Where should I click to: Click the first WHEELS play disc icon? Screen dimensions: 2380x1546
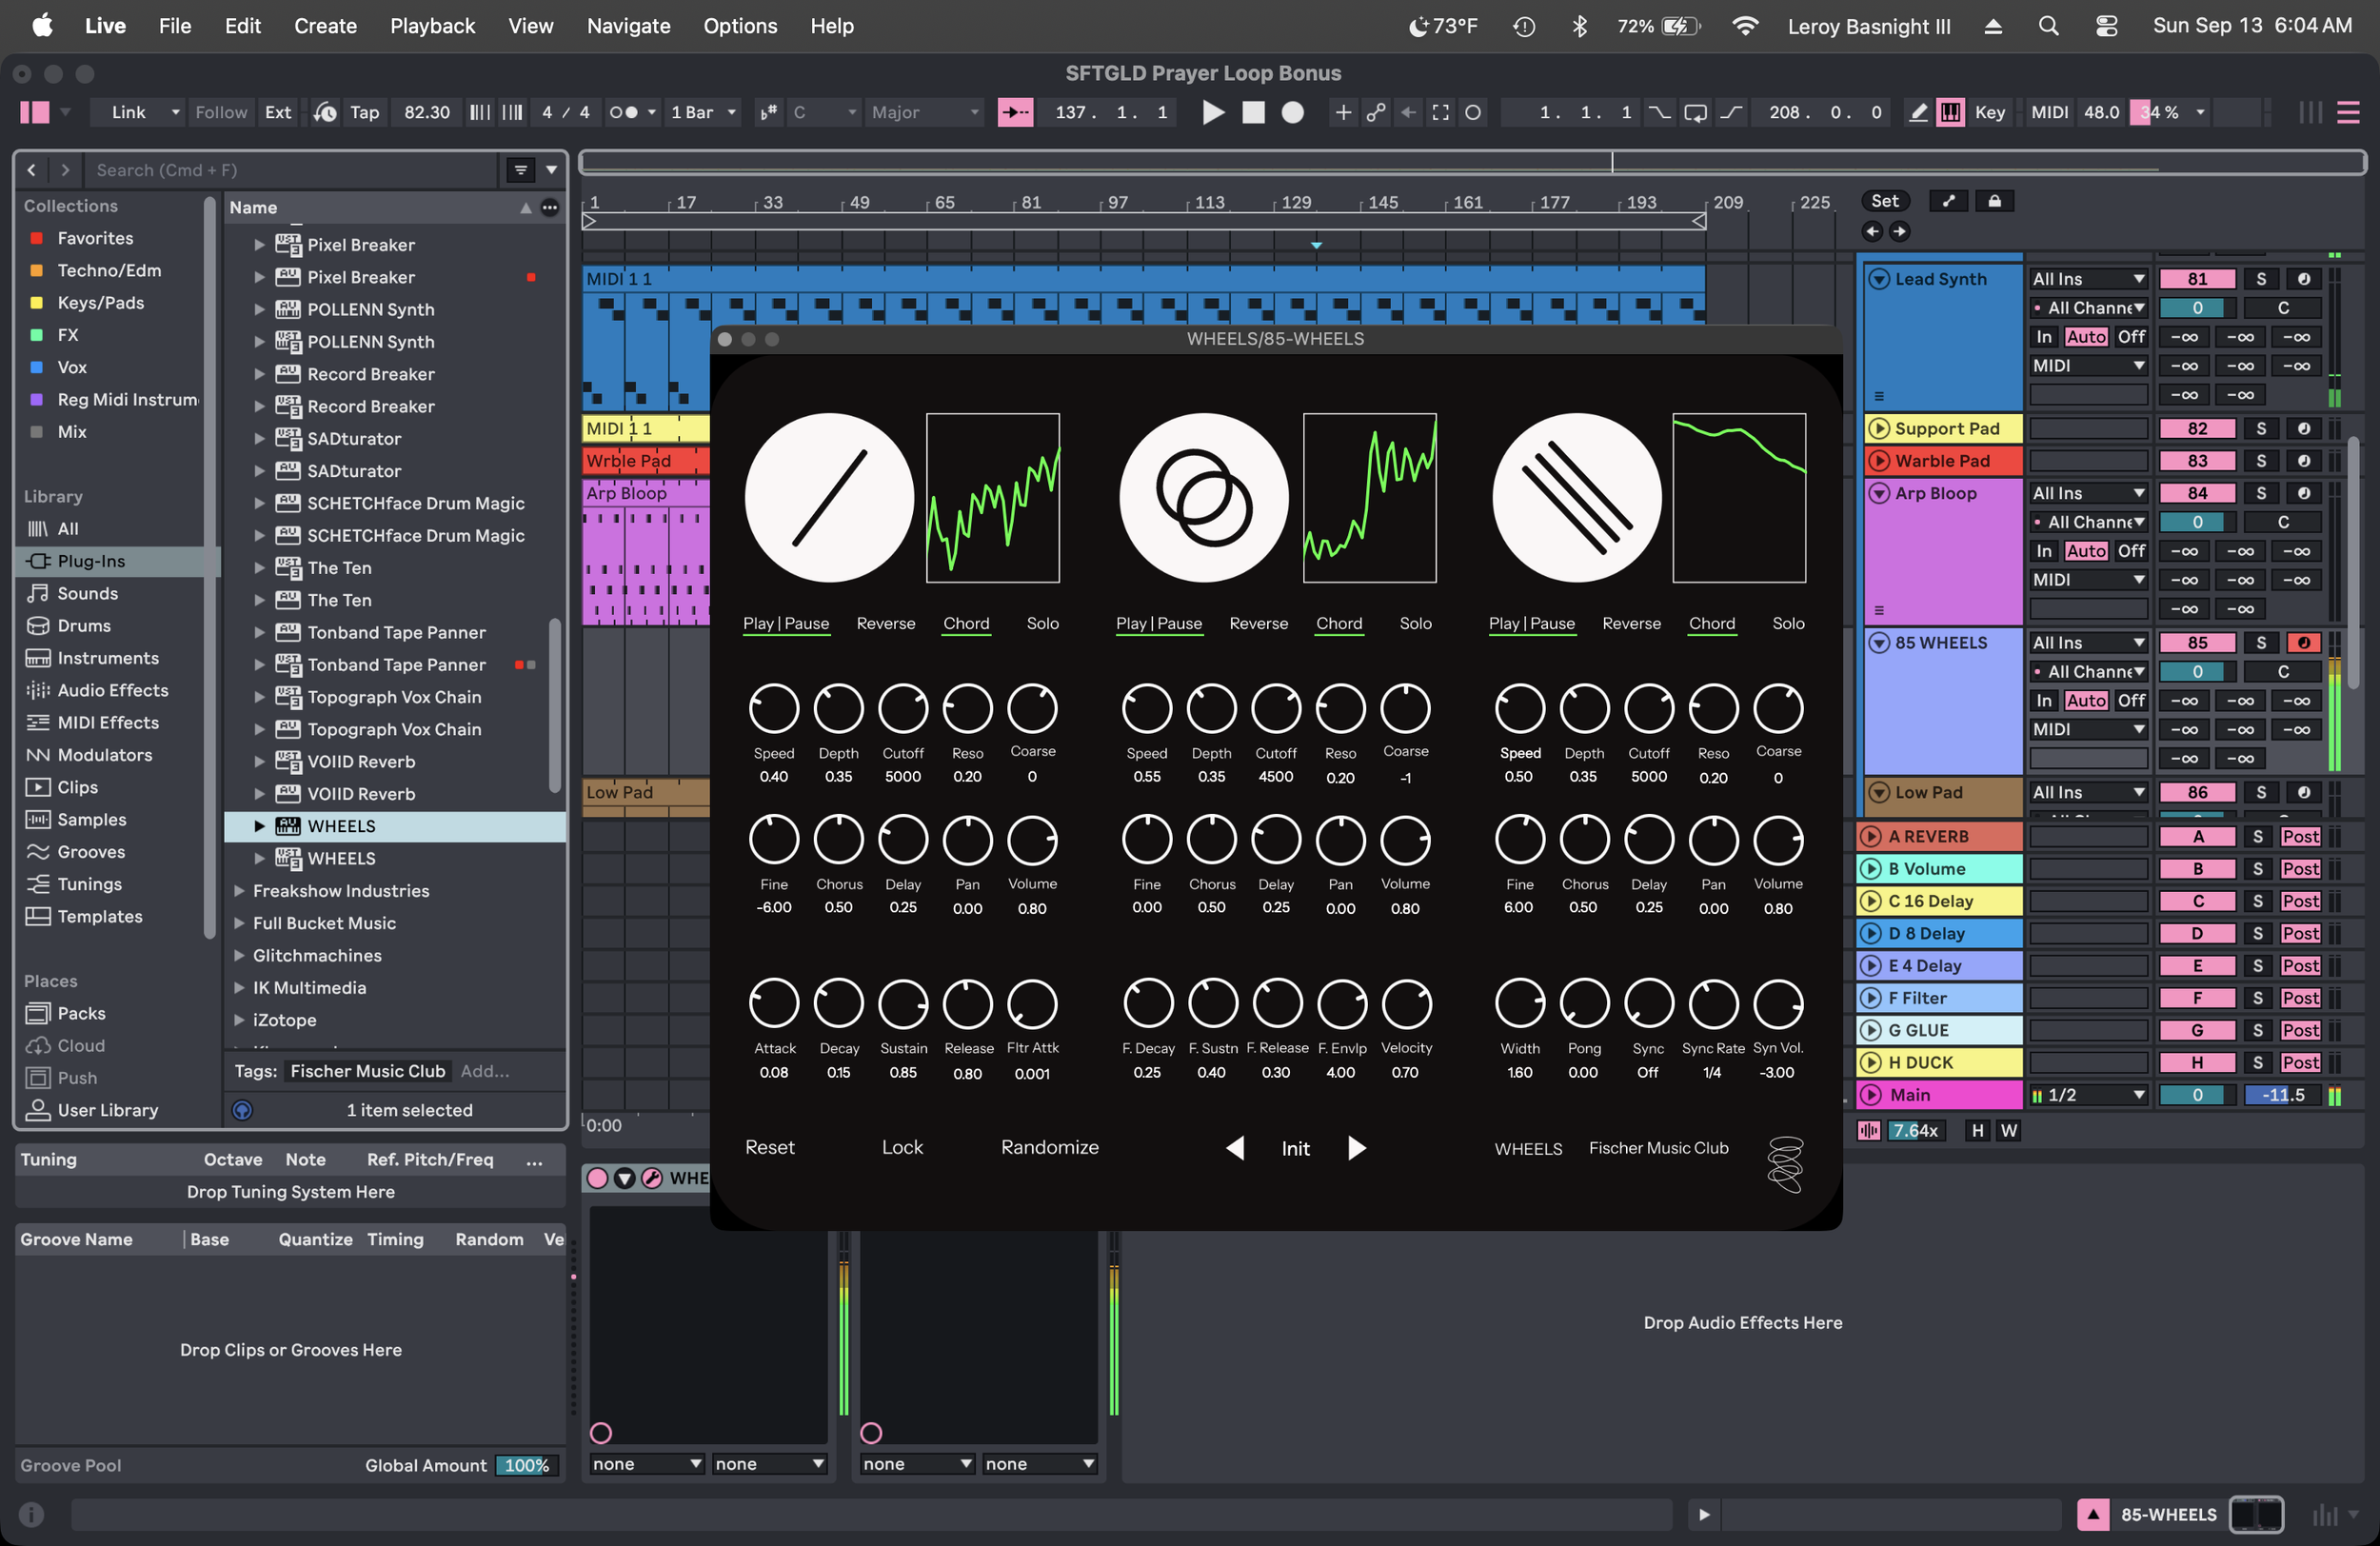(829, 497)
